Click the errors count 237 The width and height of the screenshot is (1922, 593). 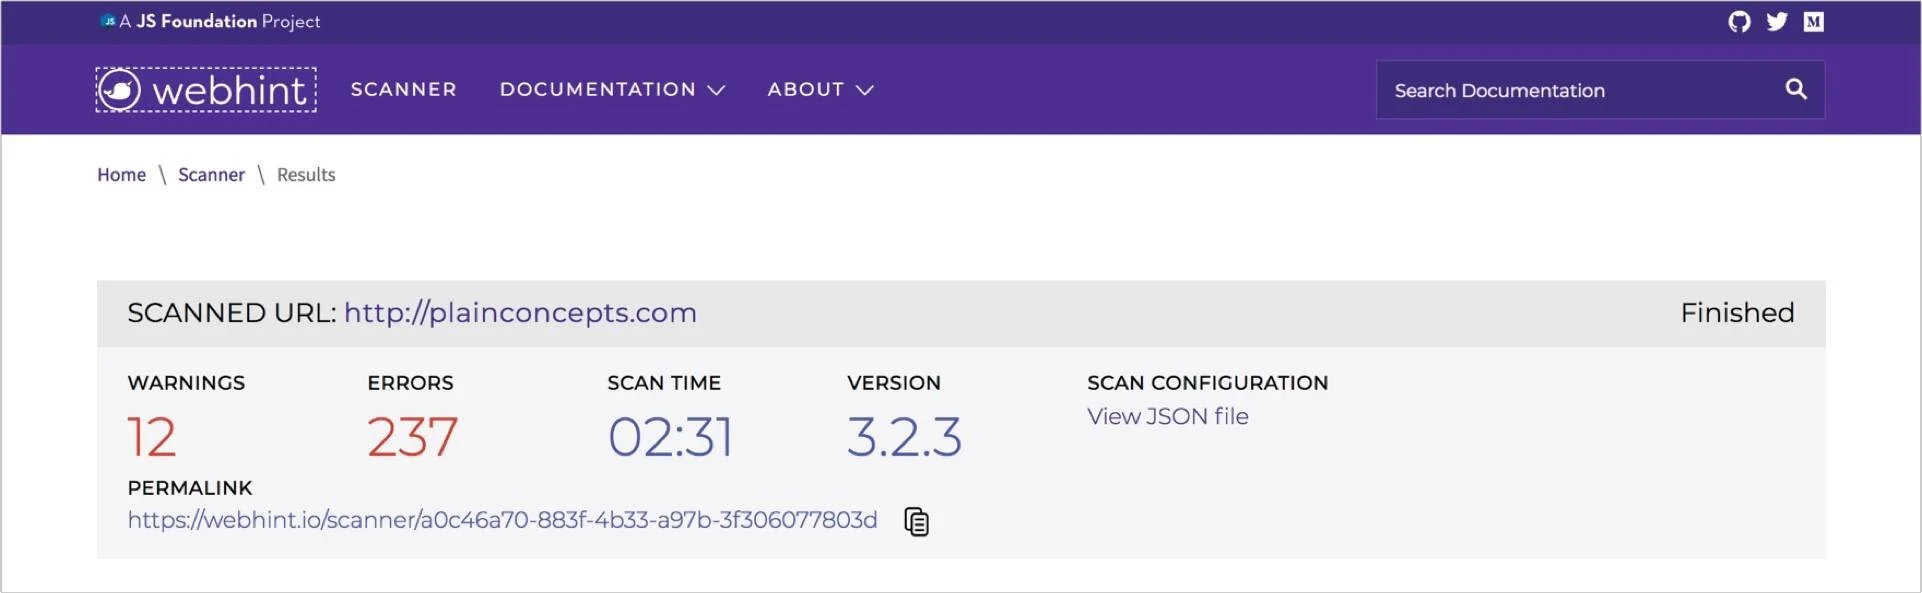tap(412, 438)
